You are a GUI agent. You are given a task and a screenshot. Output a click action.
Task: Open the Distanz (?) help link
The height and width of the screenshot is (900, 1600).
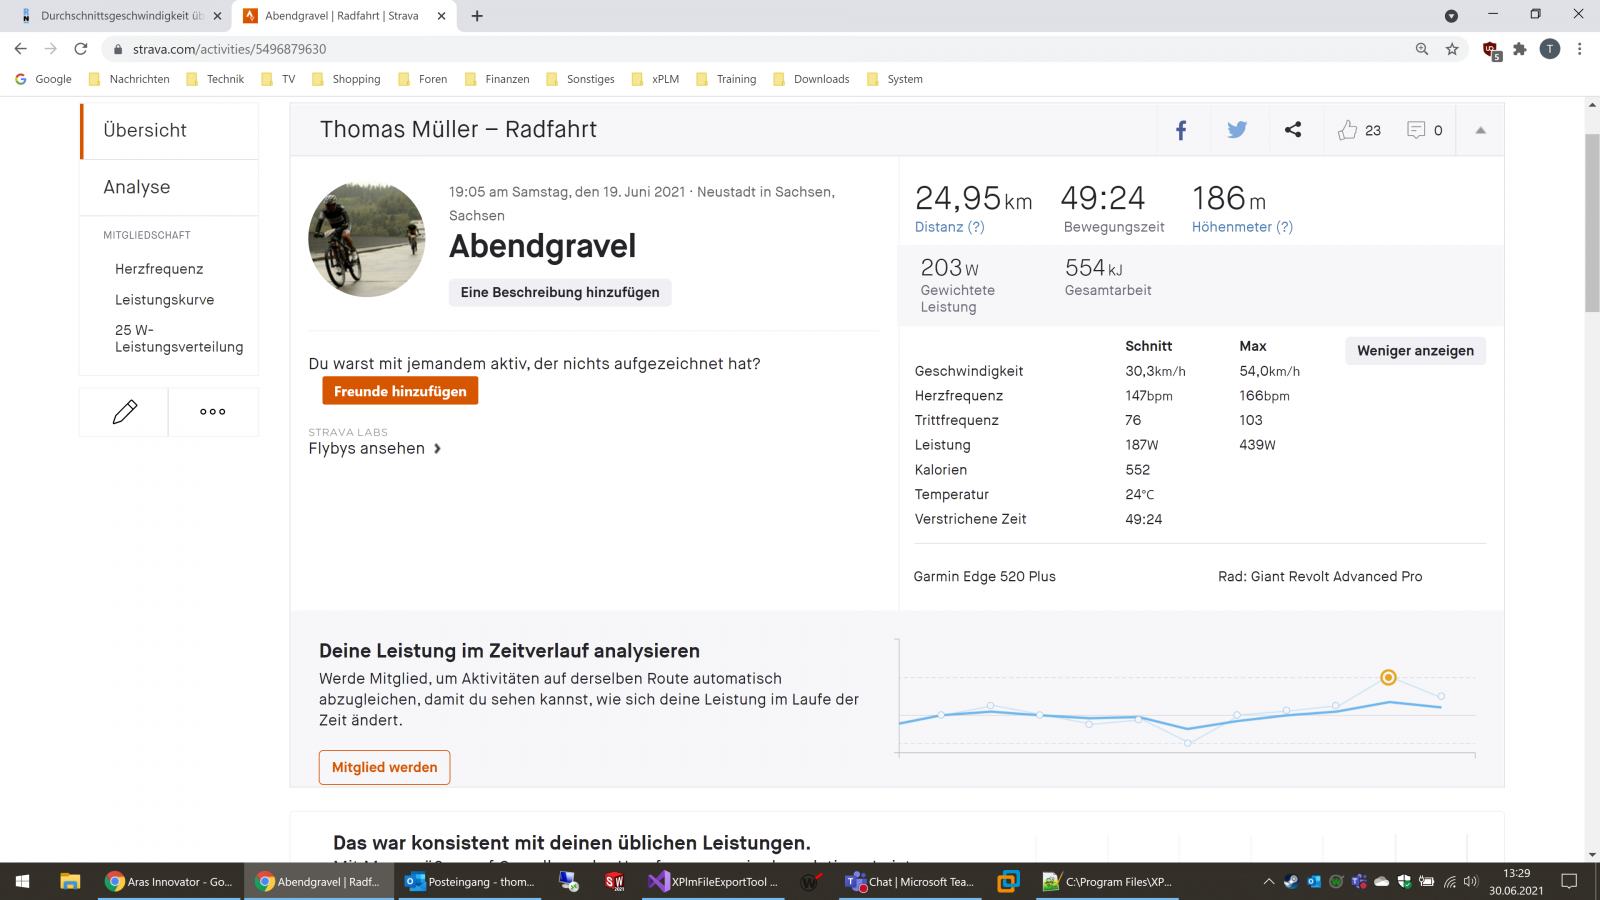click(x=950, y=227)
